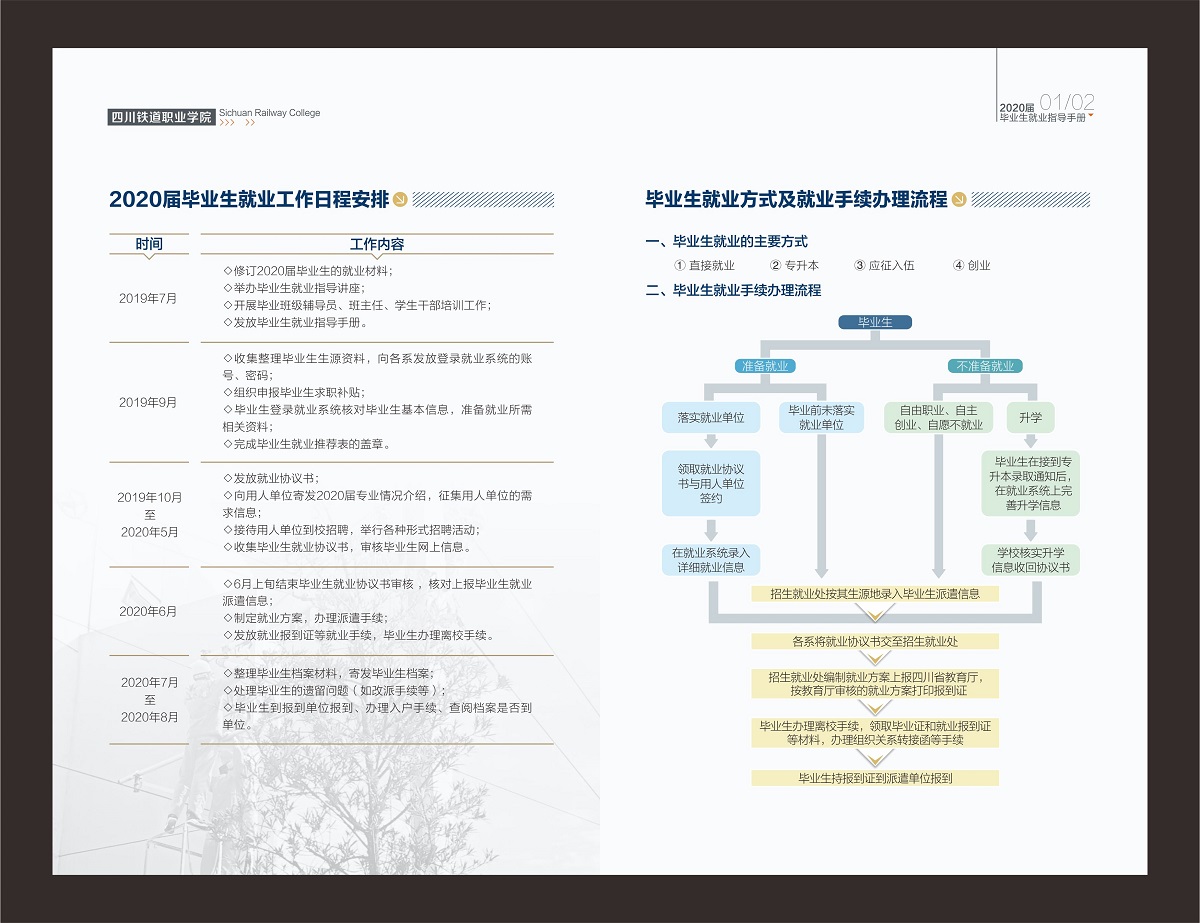Select the 准备就业 branch label
The width and height of the screenshot is (1200, 923).
(764, 366)
